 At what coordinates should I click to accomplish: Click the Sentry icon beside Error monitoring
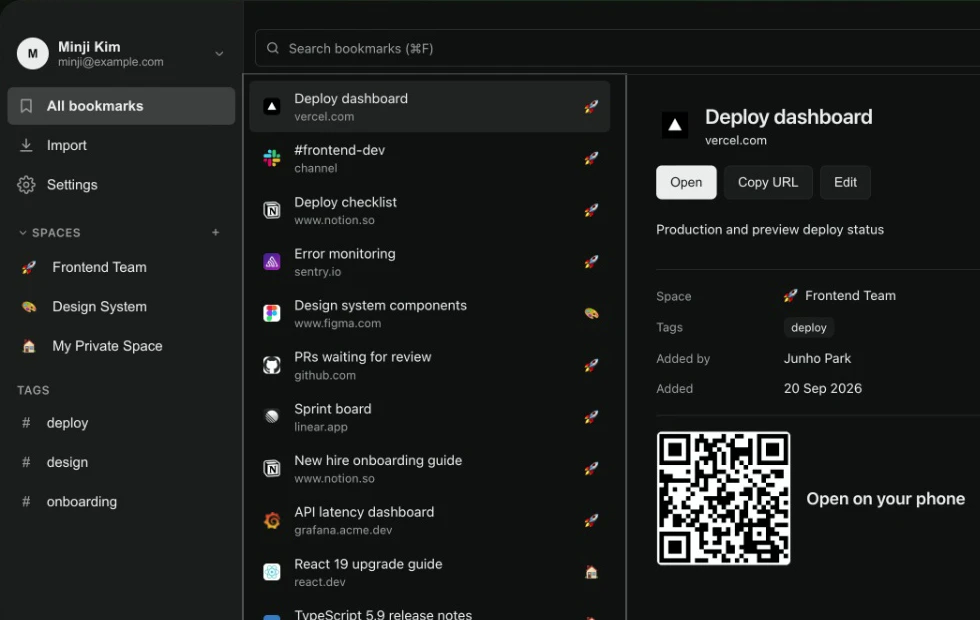(272, 262)
